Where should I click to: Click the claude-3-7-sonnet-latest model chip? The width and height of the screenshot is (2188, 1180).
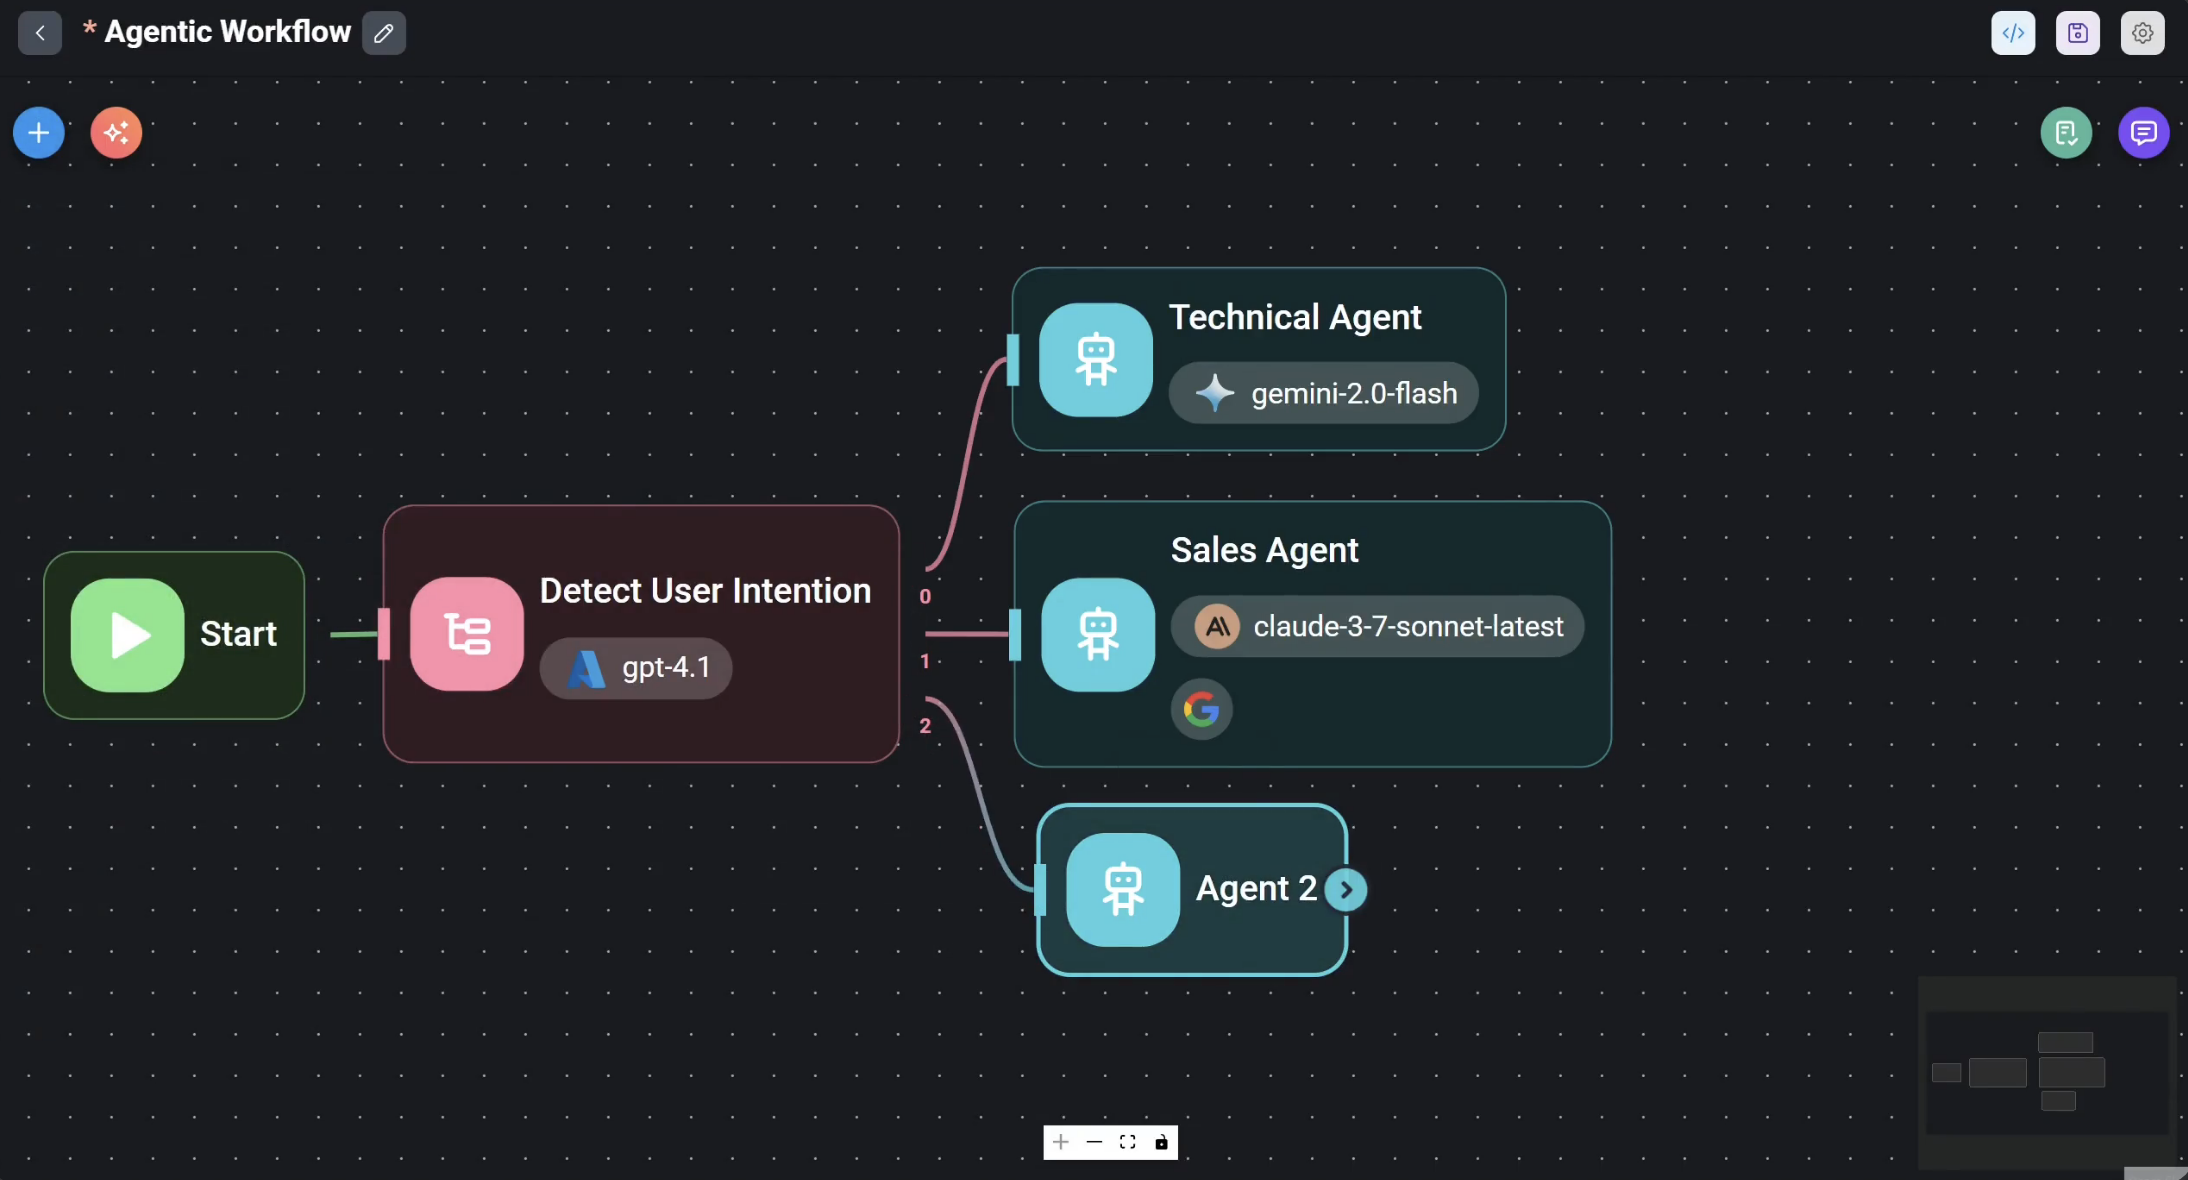coord(1378,627)
